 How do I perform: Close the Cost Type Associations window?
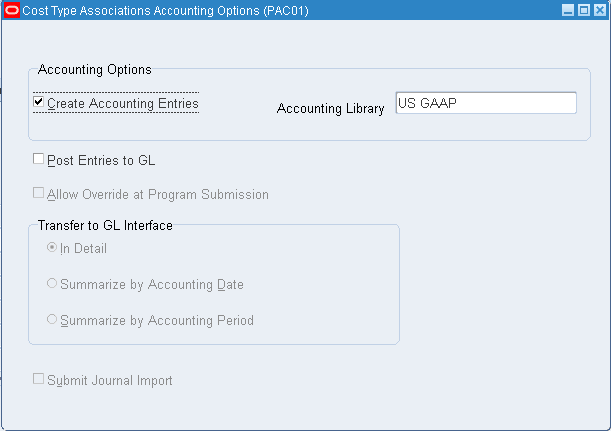598,10
